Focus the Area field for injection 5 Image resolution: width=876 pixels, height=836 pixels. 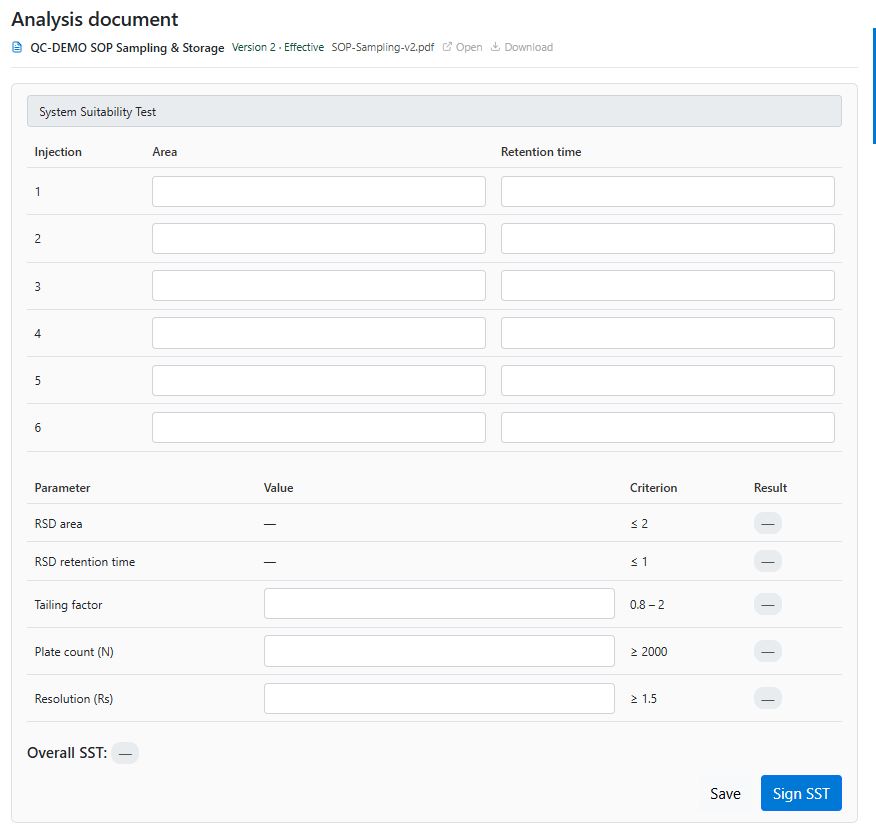click(319, 381)
